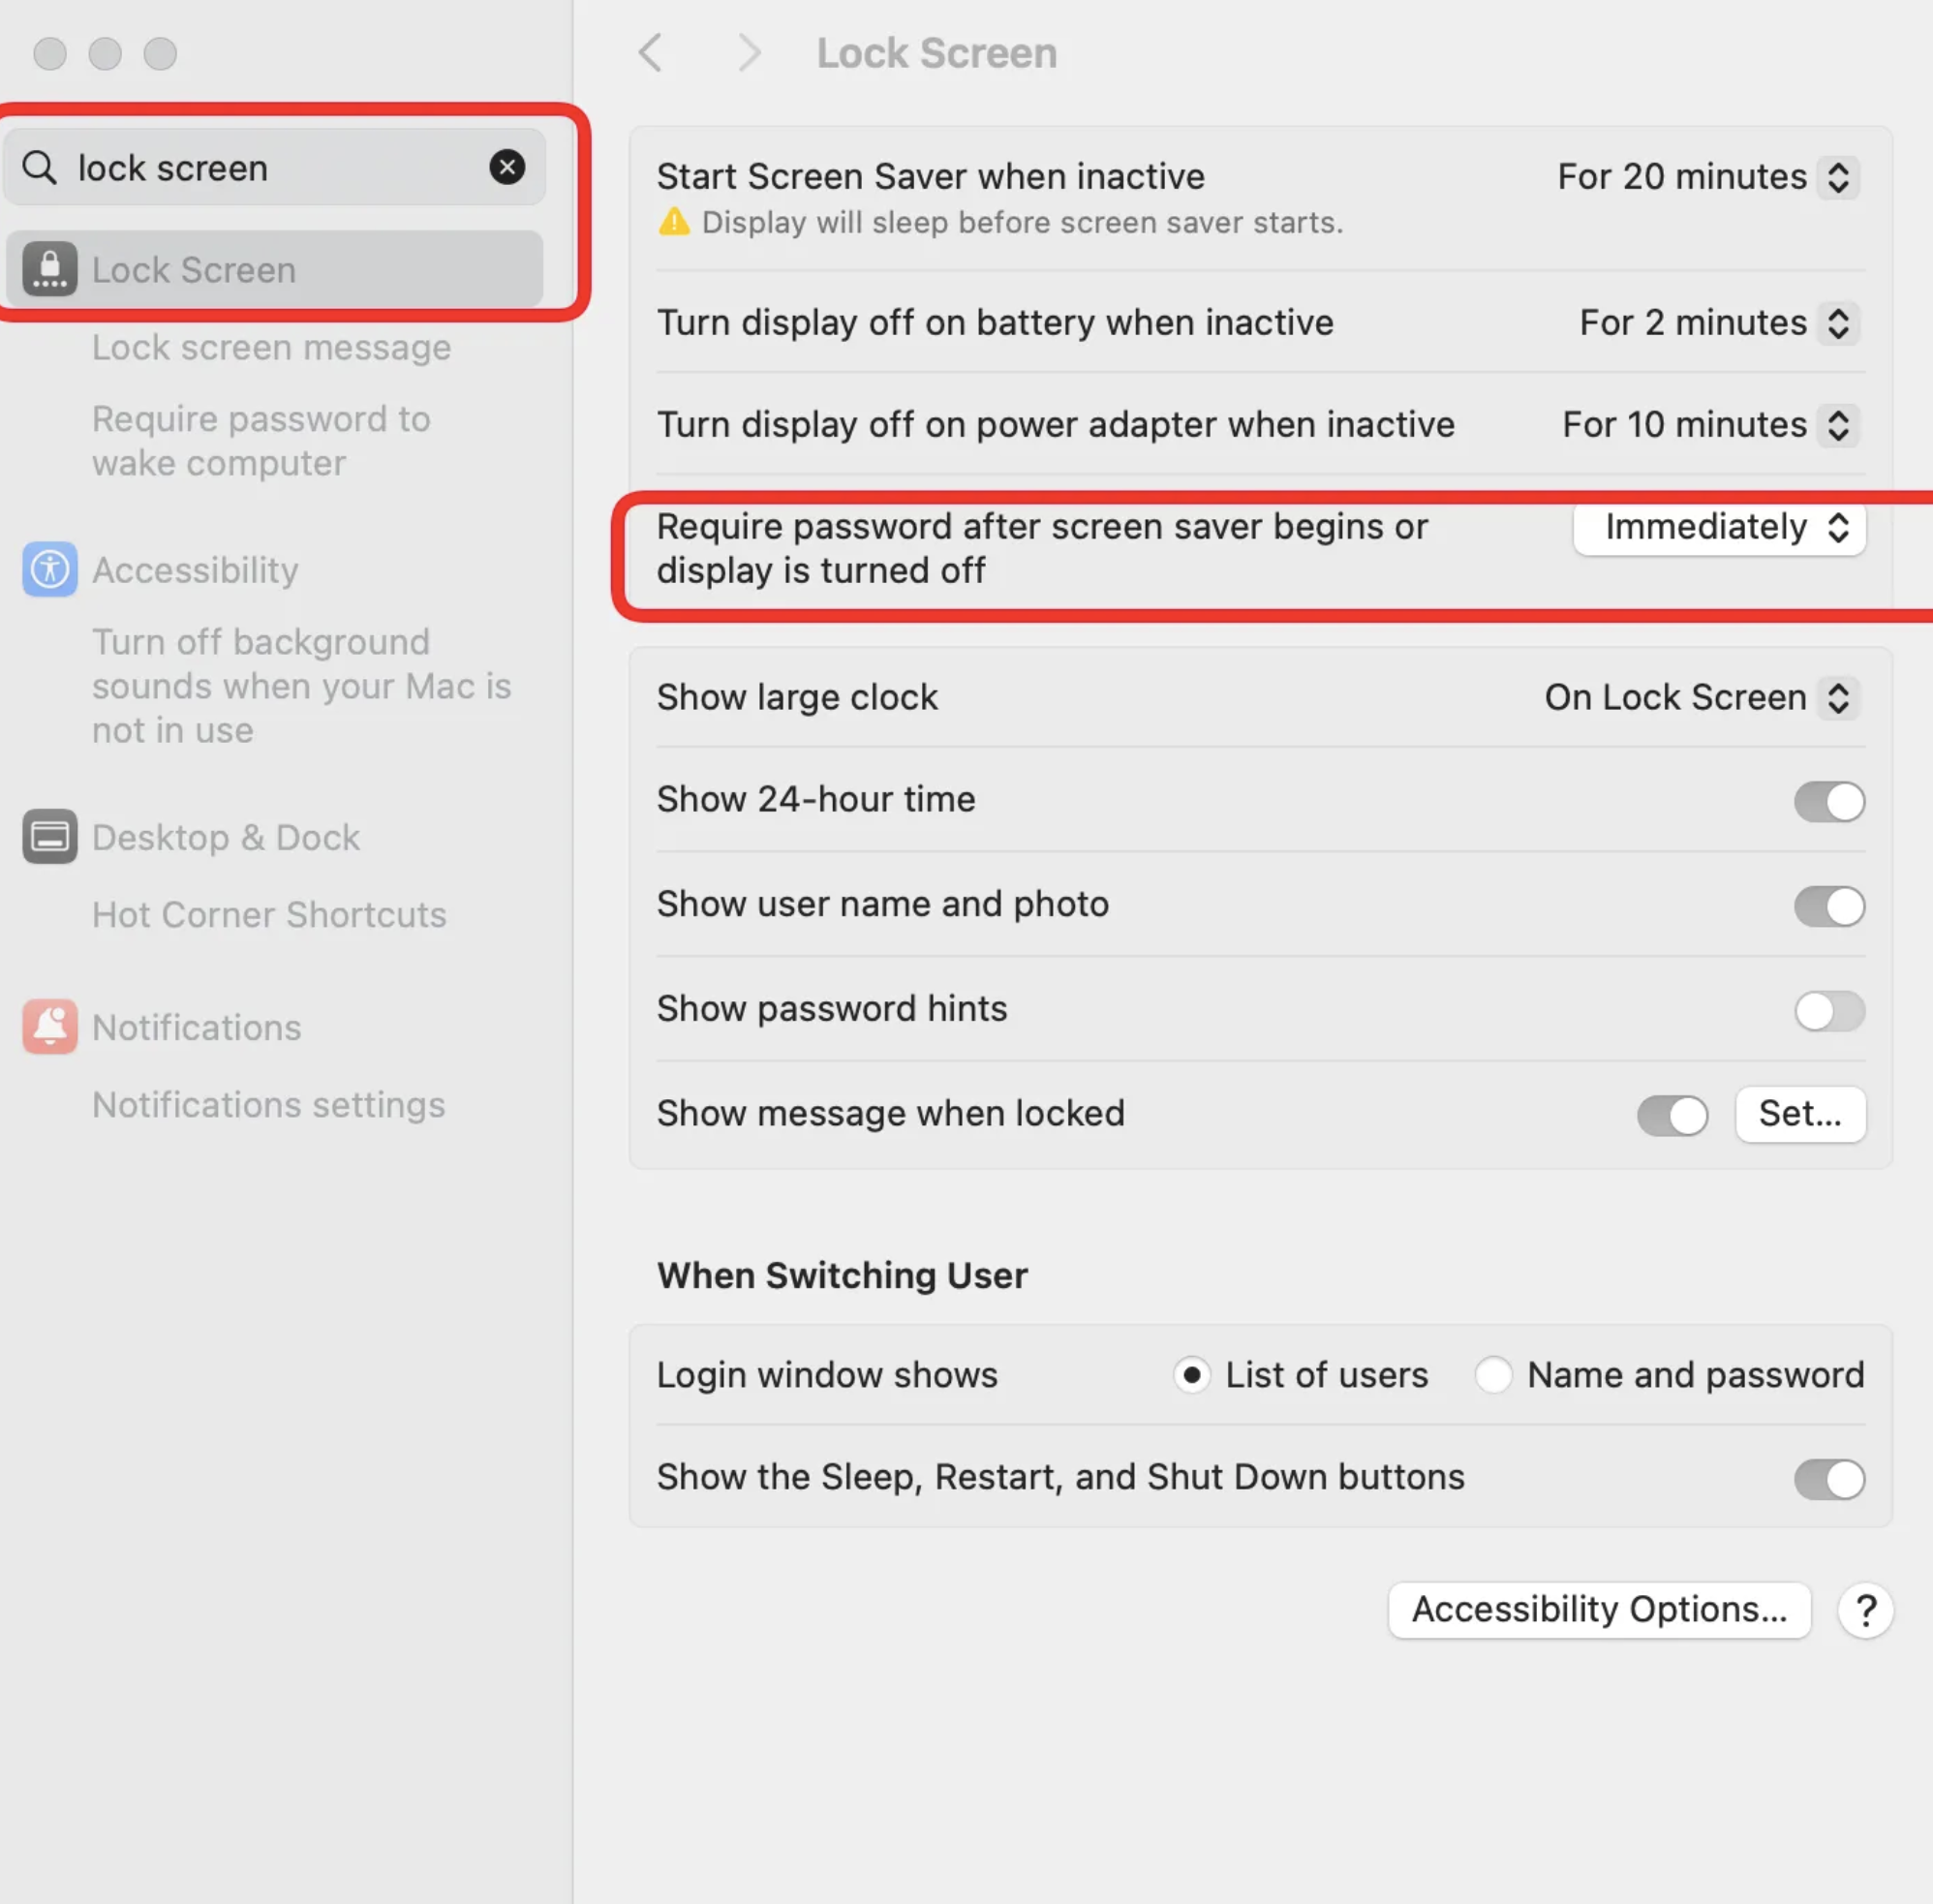Toggle Show 24-hour time switch
The height and width of the screenshot is (1904, 1933).
(x=1828, y=801)
